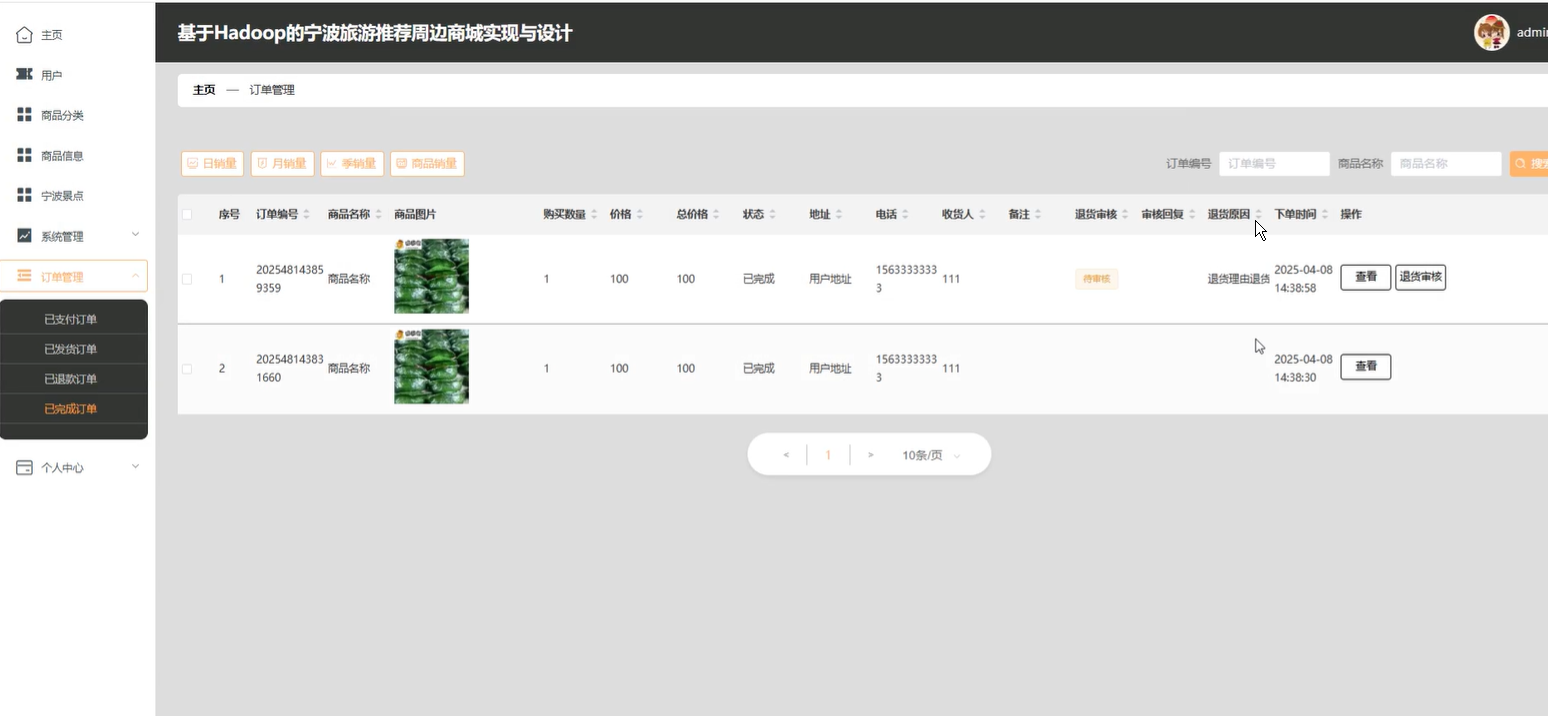Collapse the 订单管理 sidebar menu
Viewport: 1548px width, 716px height.
coord(135,276)
